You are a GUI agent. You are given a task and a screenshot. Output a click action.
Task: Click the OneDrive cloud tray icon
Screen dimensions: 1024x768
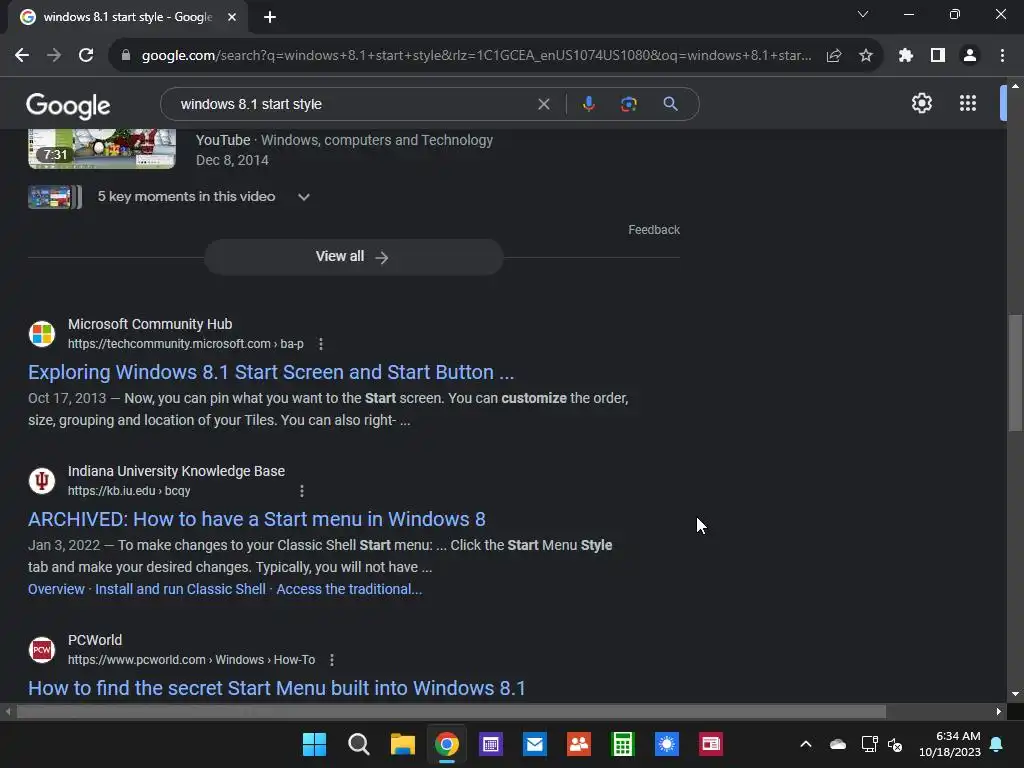pyautogui.click(x=838, y=744)
